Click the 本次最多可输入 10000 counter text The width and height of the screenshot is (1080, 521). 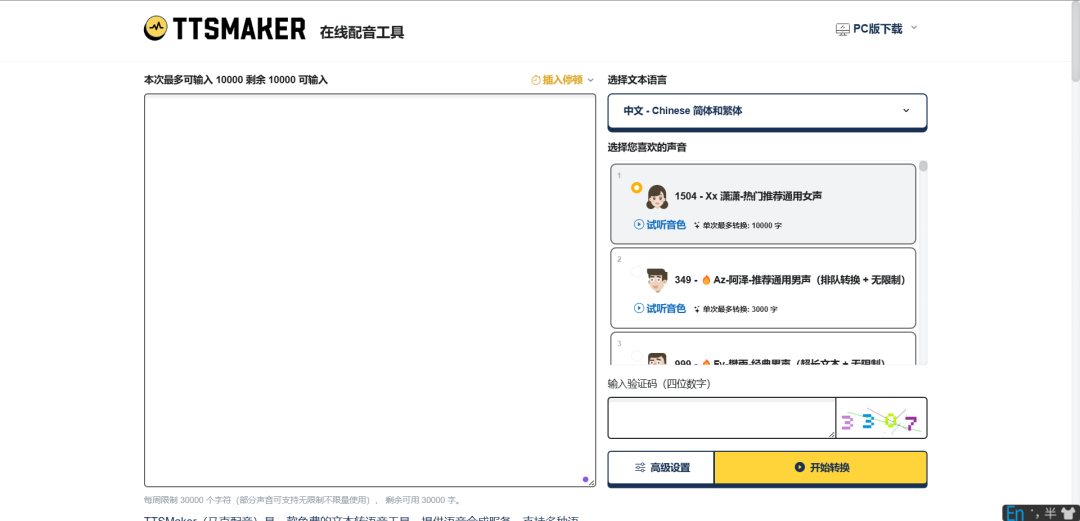click(x=236, y=80)
